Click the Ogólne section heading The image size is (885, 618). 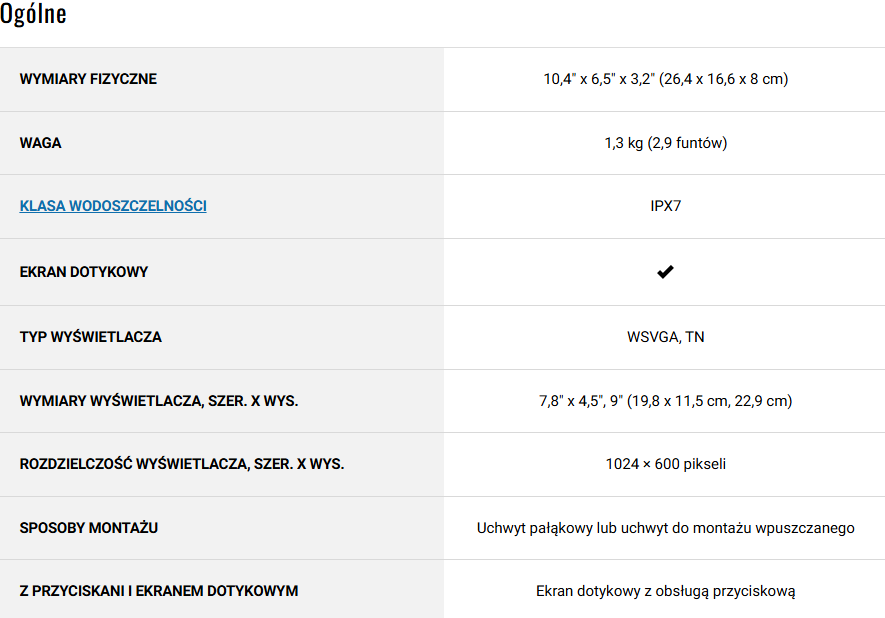point(34,15)
